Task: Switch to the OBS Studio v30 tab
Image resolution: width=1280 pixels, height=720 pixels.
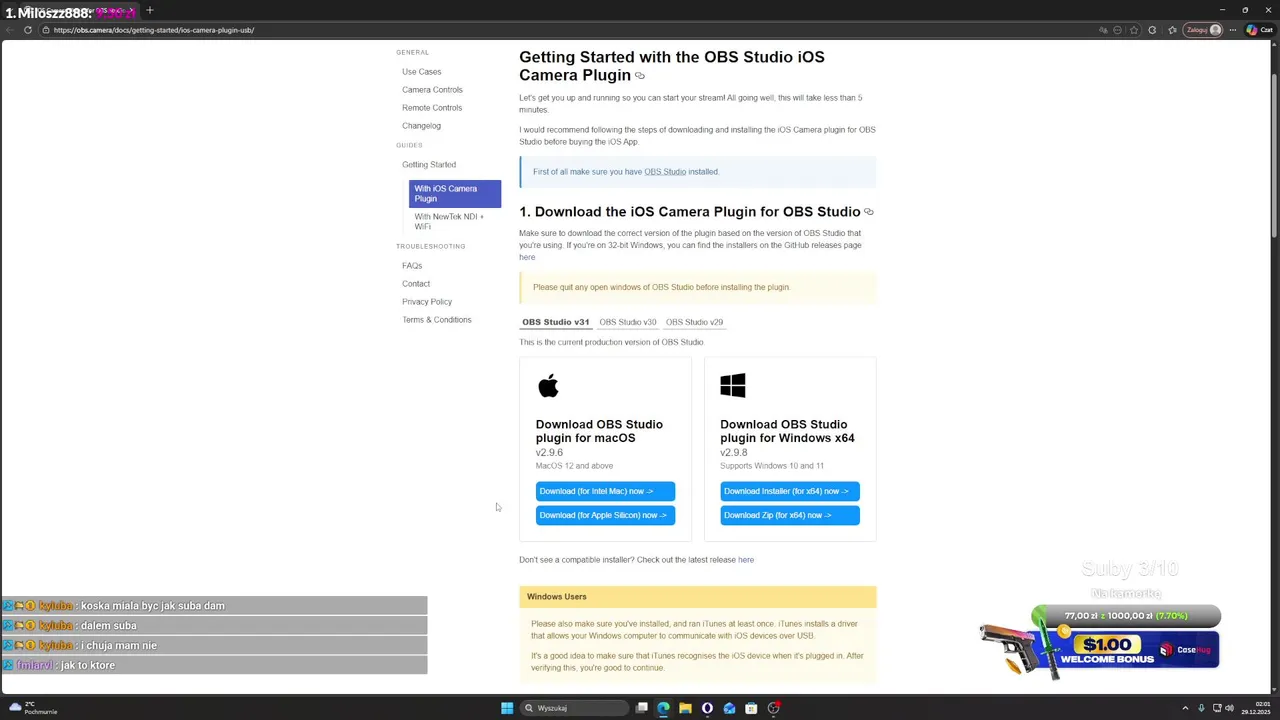Action: tap(627, 322)
